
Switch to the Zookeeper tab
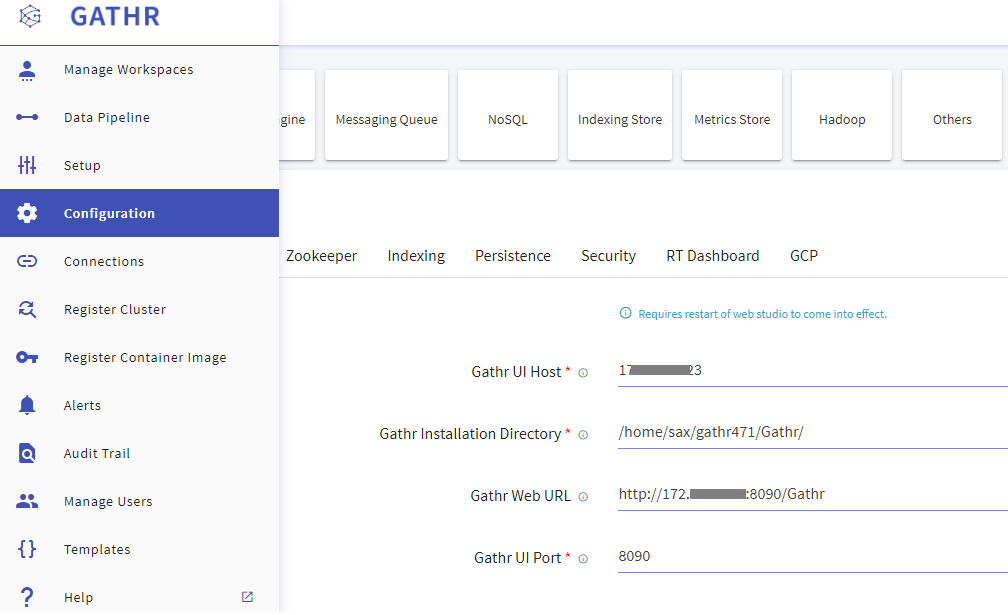(321, 256)
